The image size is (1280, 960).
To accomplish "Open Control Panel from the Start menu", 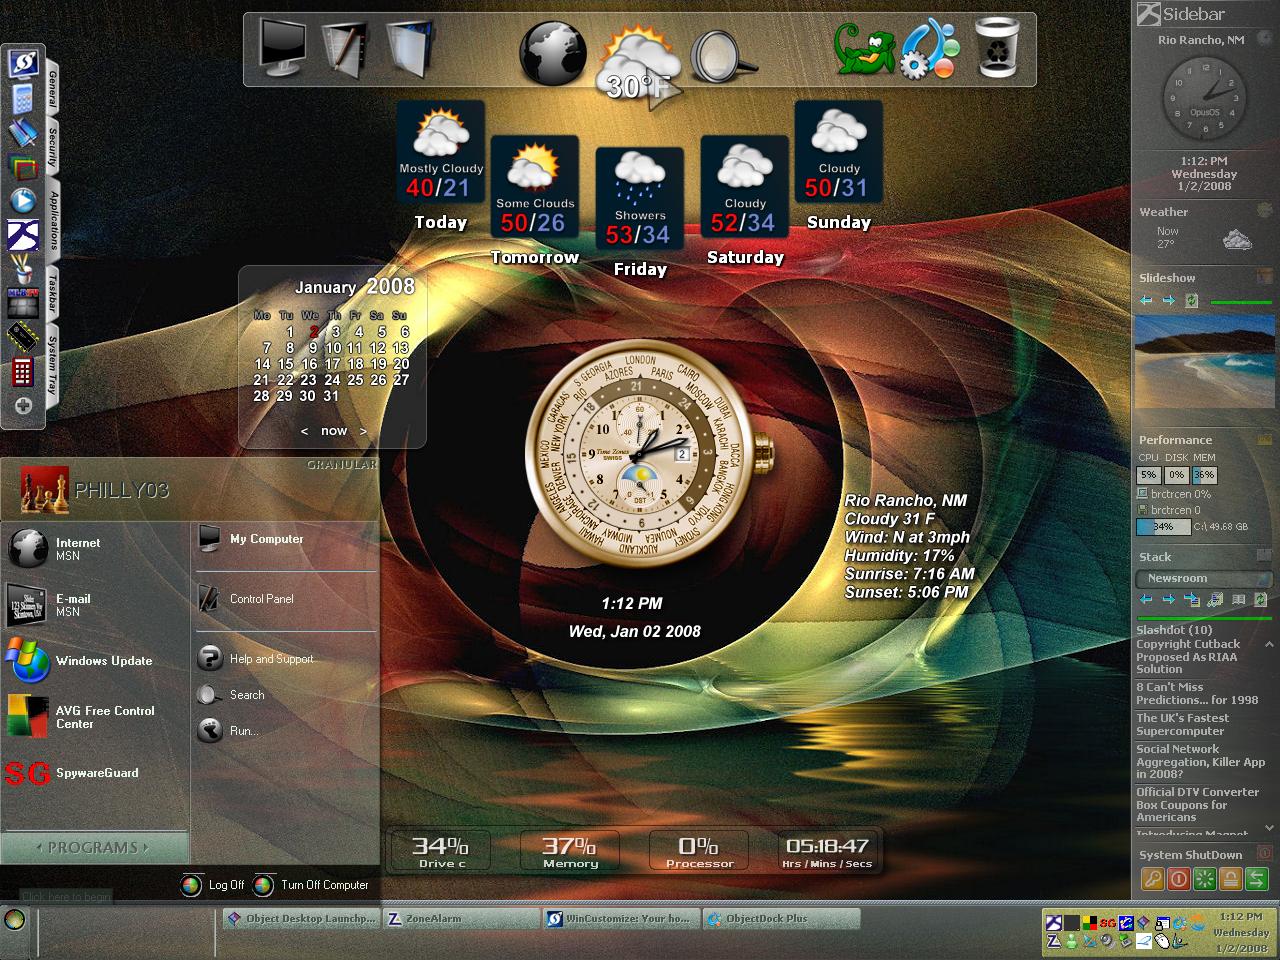I will [x=263, y=598].
